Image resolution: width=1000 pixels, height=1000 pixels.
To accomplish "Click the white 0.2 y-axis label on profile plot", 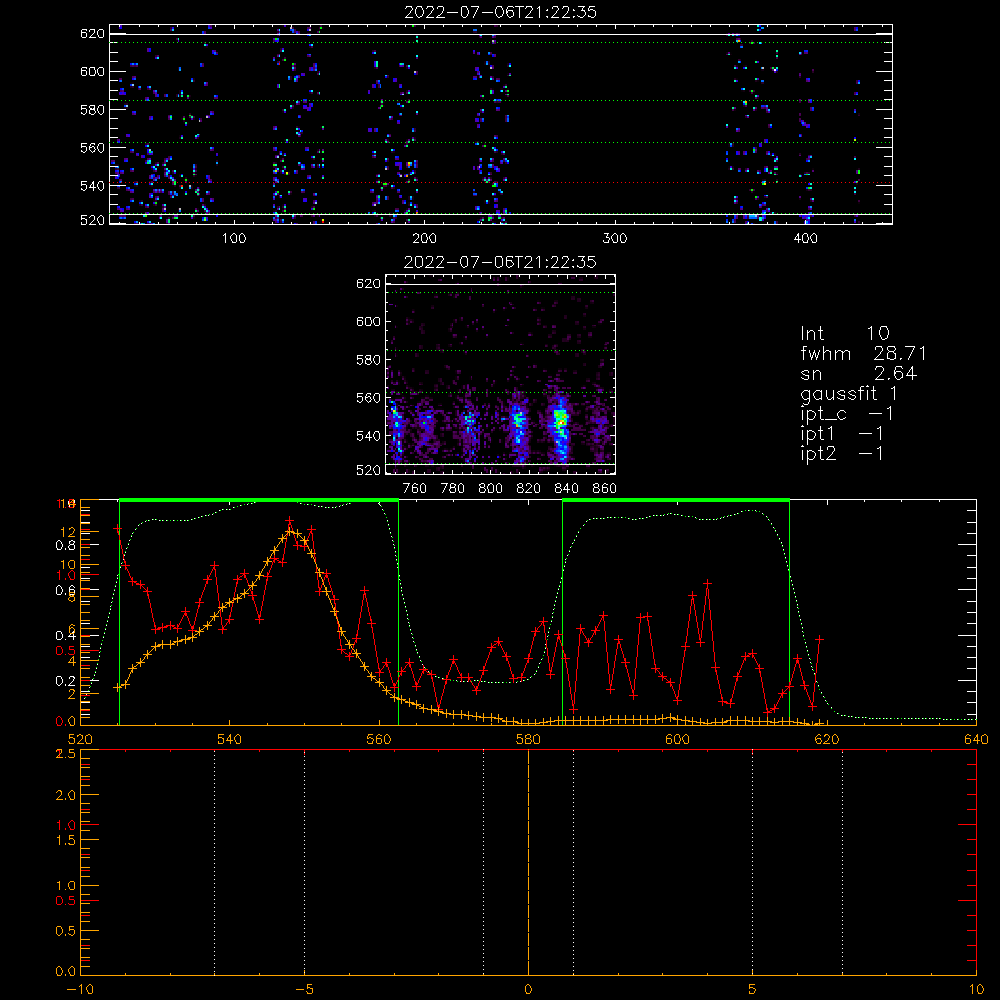I will tap(66, 681).
